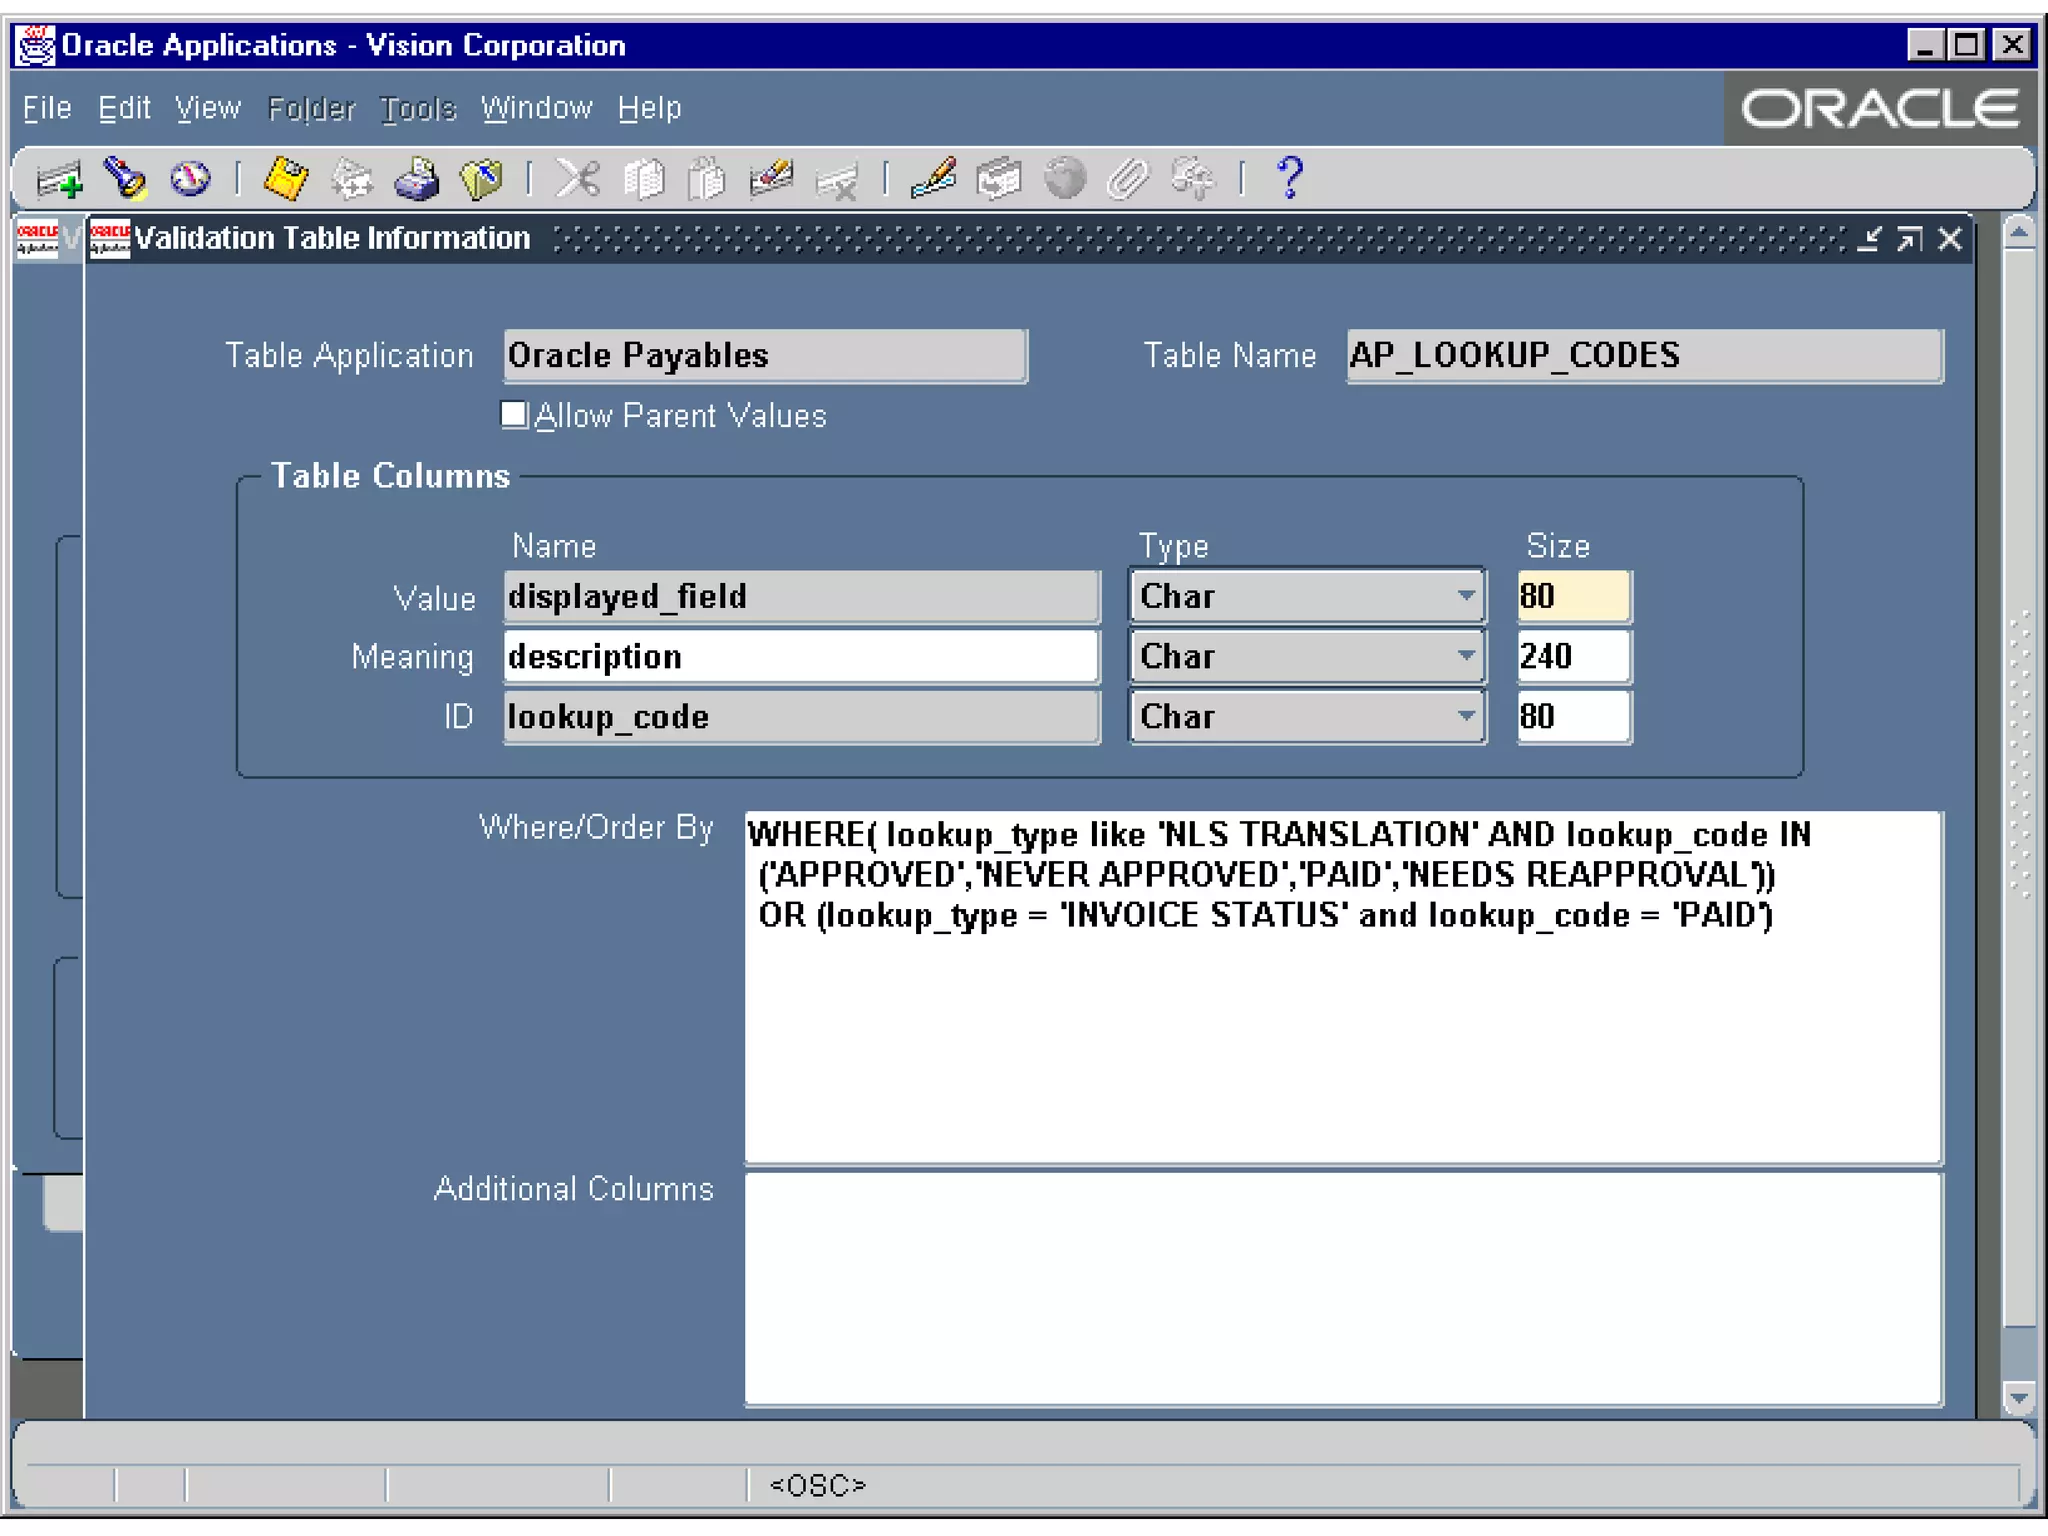Click the Meaning description name field
This screenshot has width=2048, height=1536.
tap(800, 657)
